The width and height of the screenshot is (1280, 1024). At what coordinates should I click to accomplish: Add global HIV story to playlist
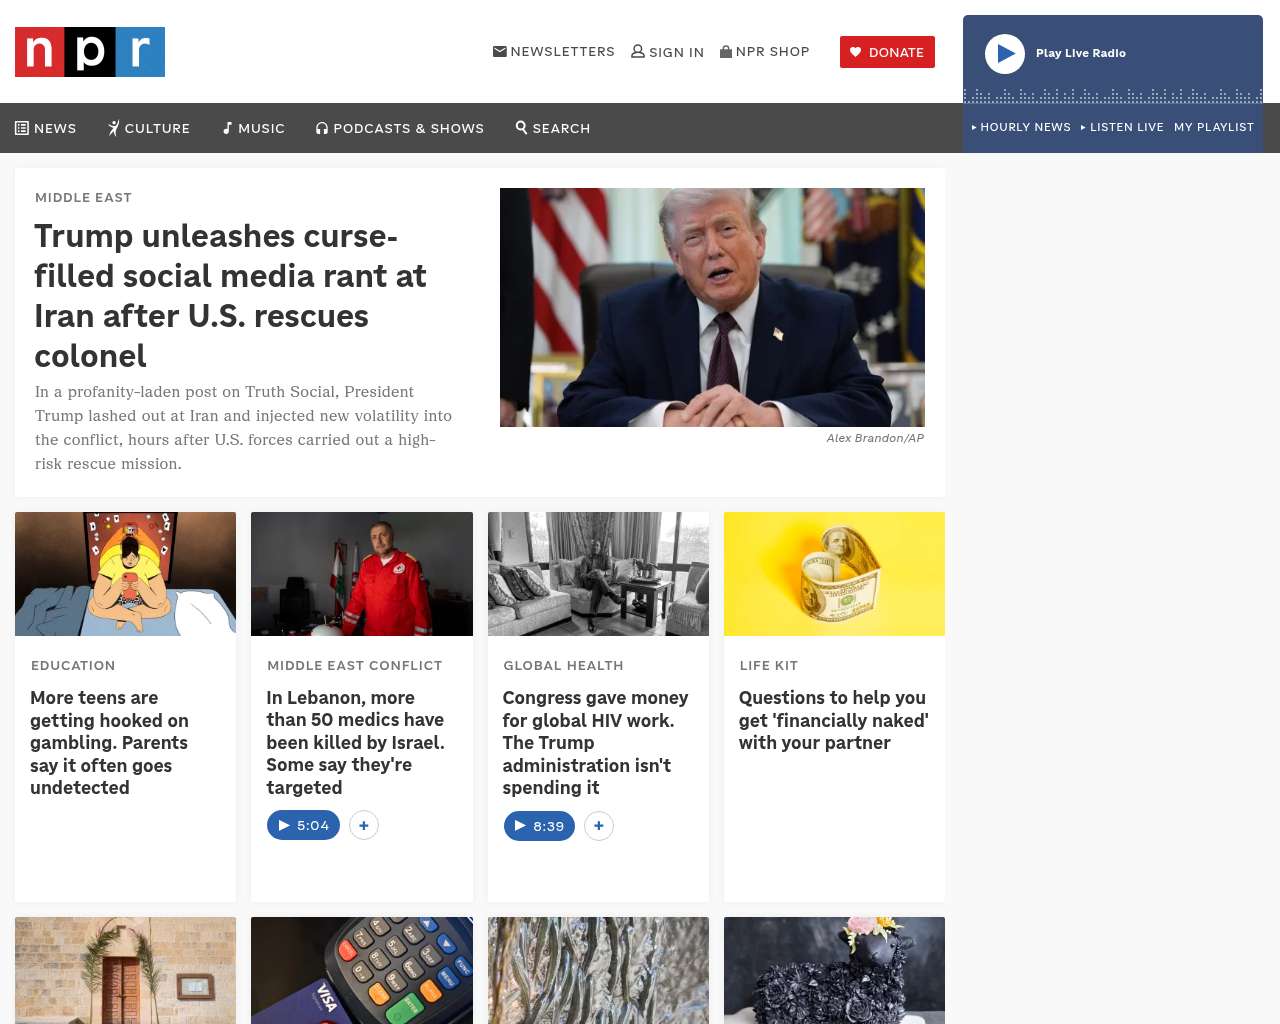[x=599, y=826]
